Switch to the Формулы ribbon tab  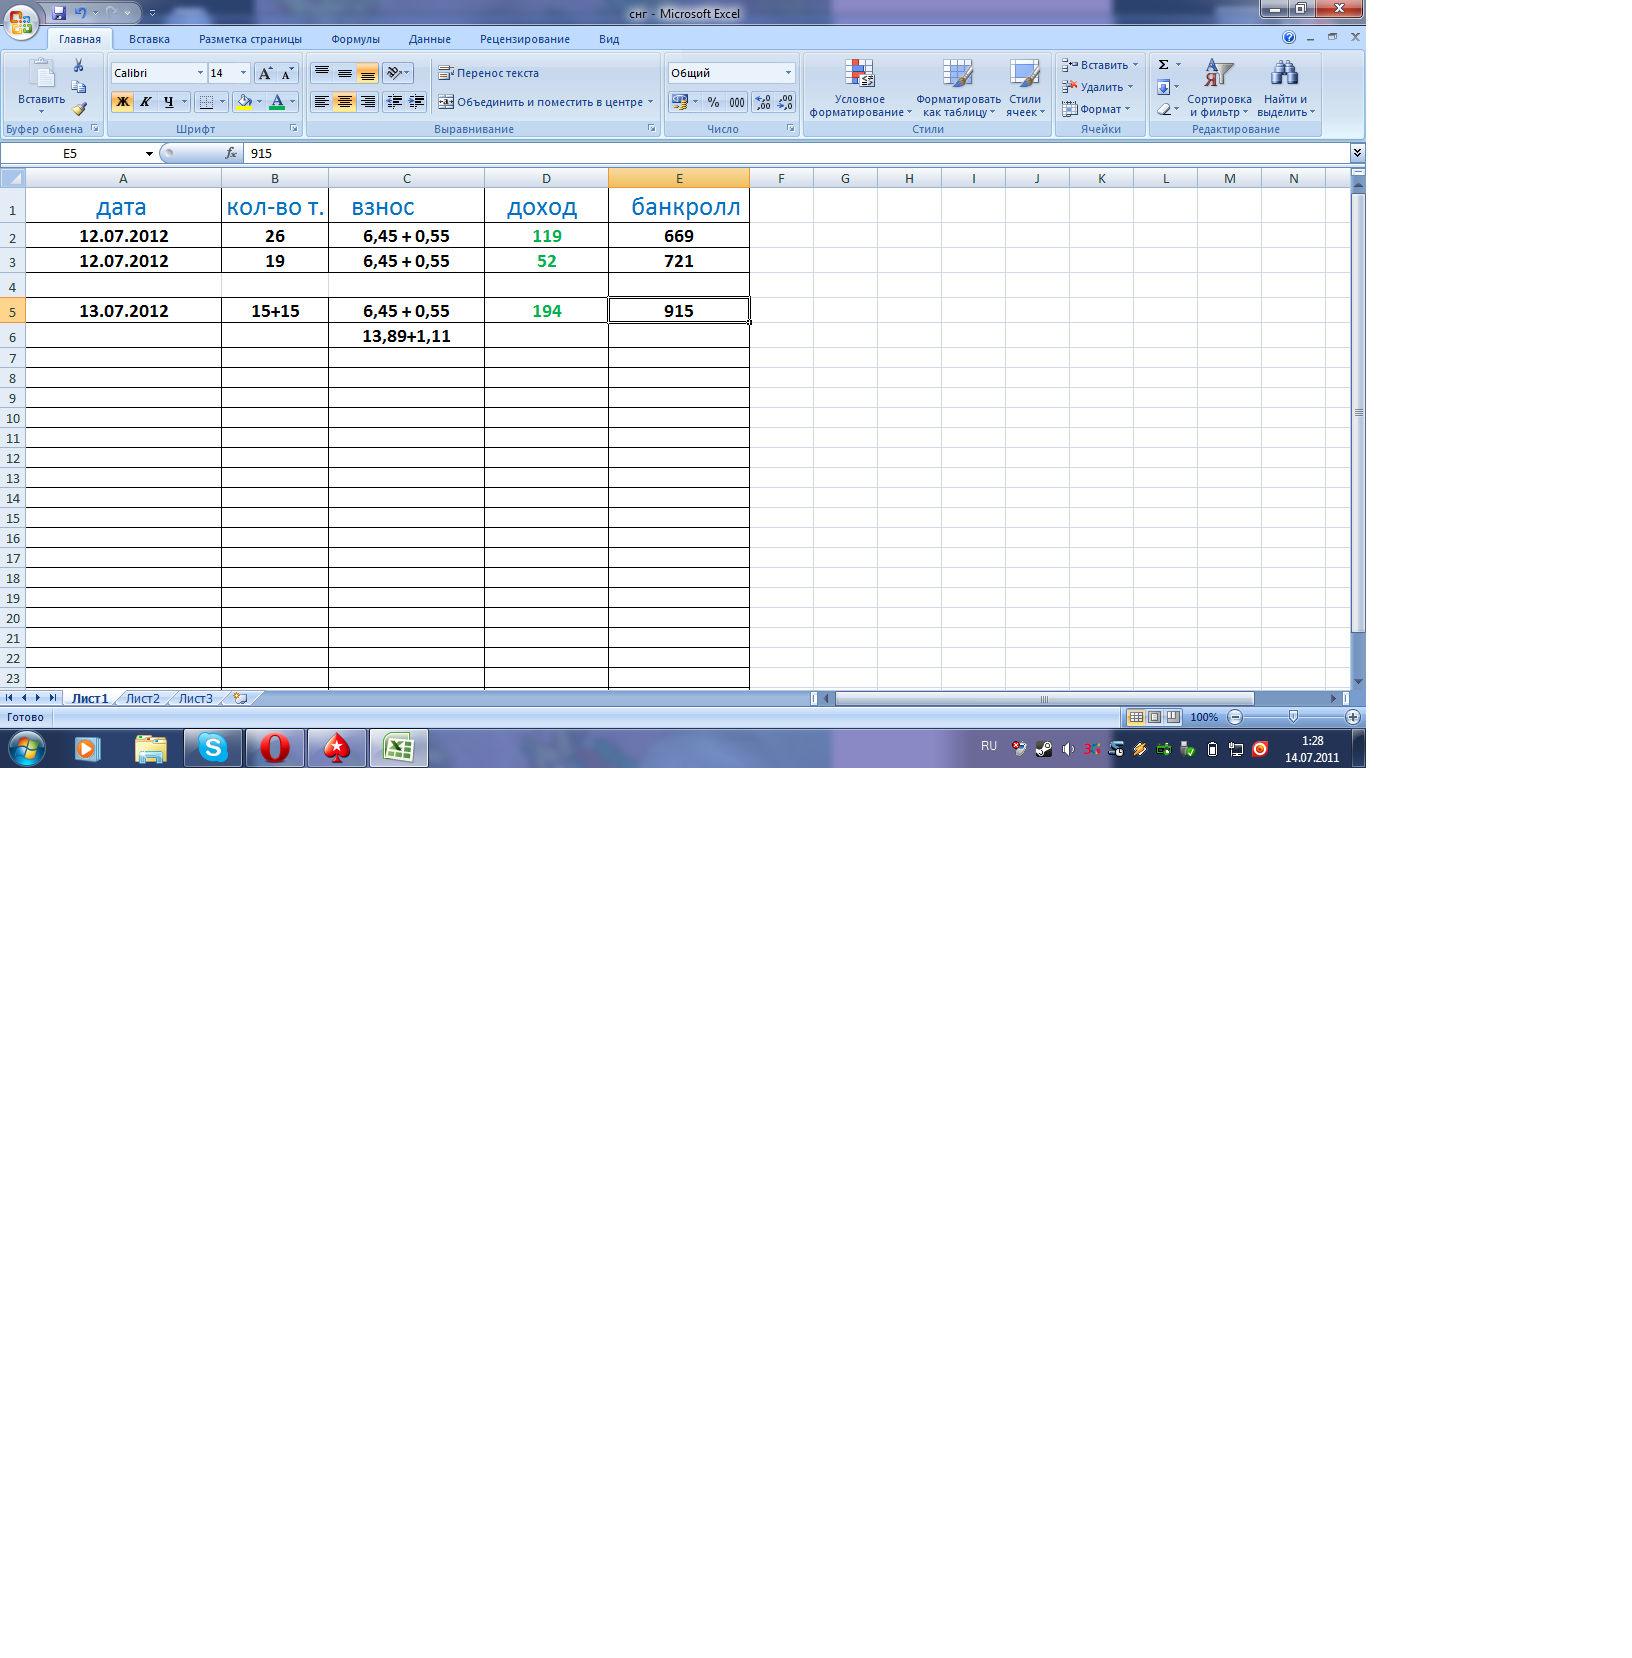click(x=355, y=39)
